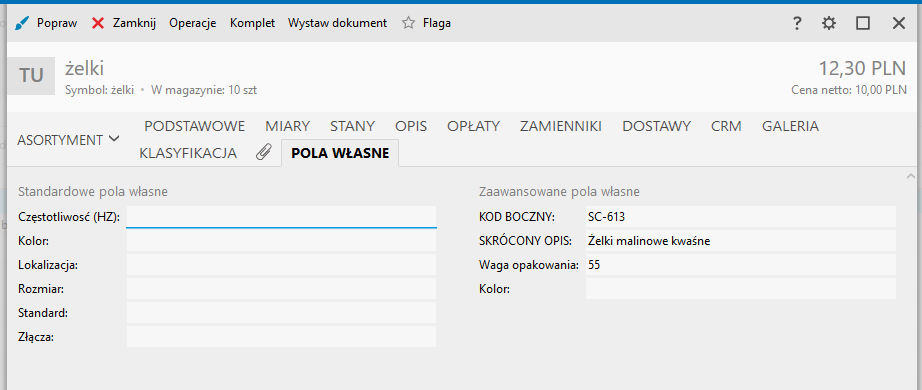The height and width of the screenshot is (390, 922).
Task: Select the POLA WŁASNE tab
Action: (340, 154)
